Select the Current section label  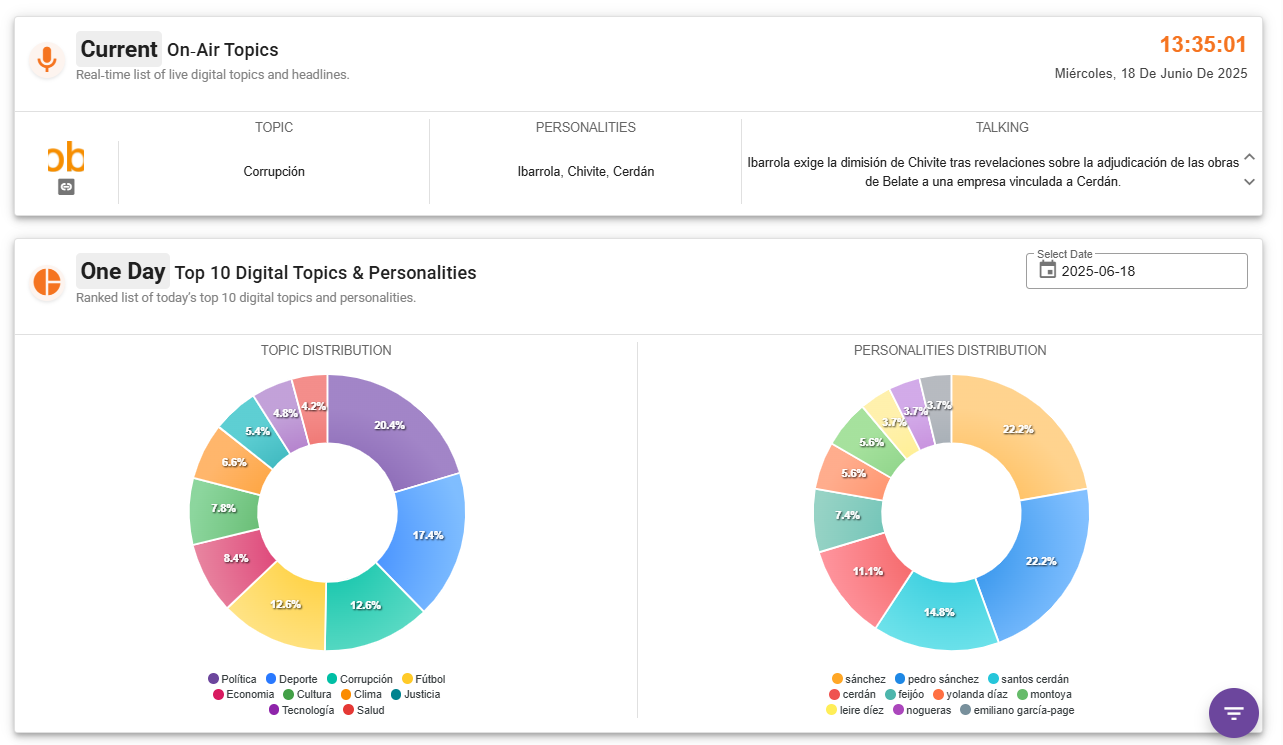click(119, 49)
